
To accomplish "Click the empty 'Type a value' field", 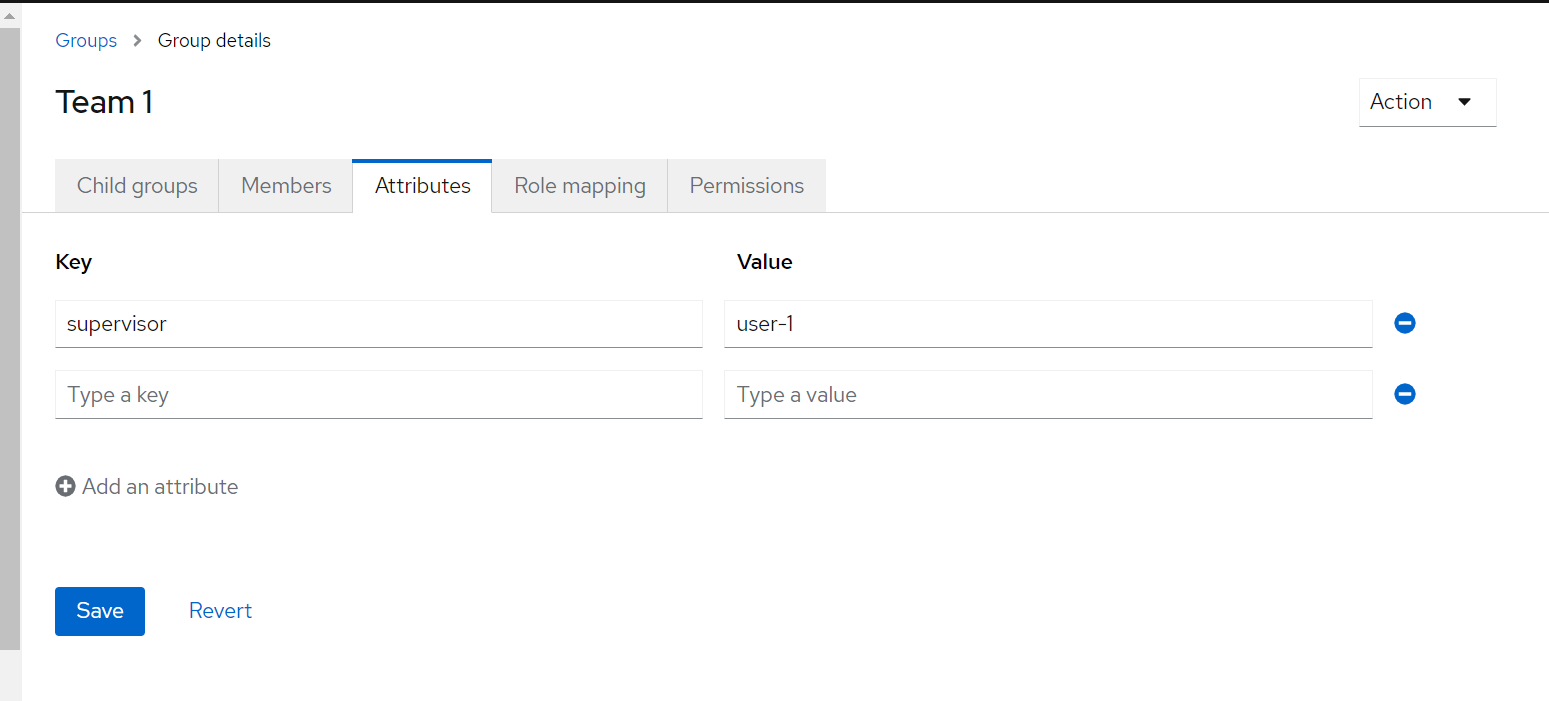I will click(1047, 395).
